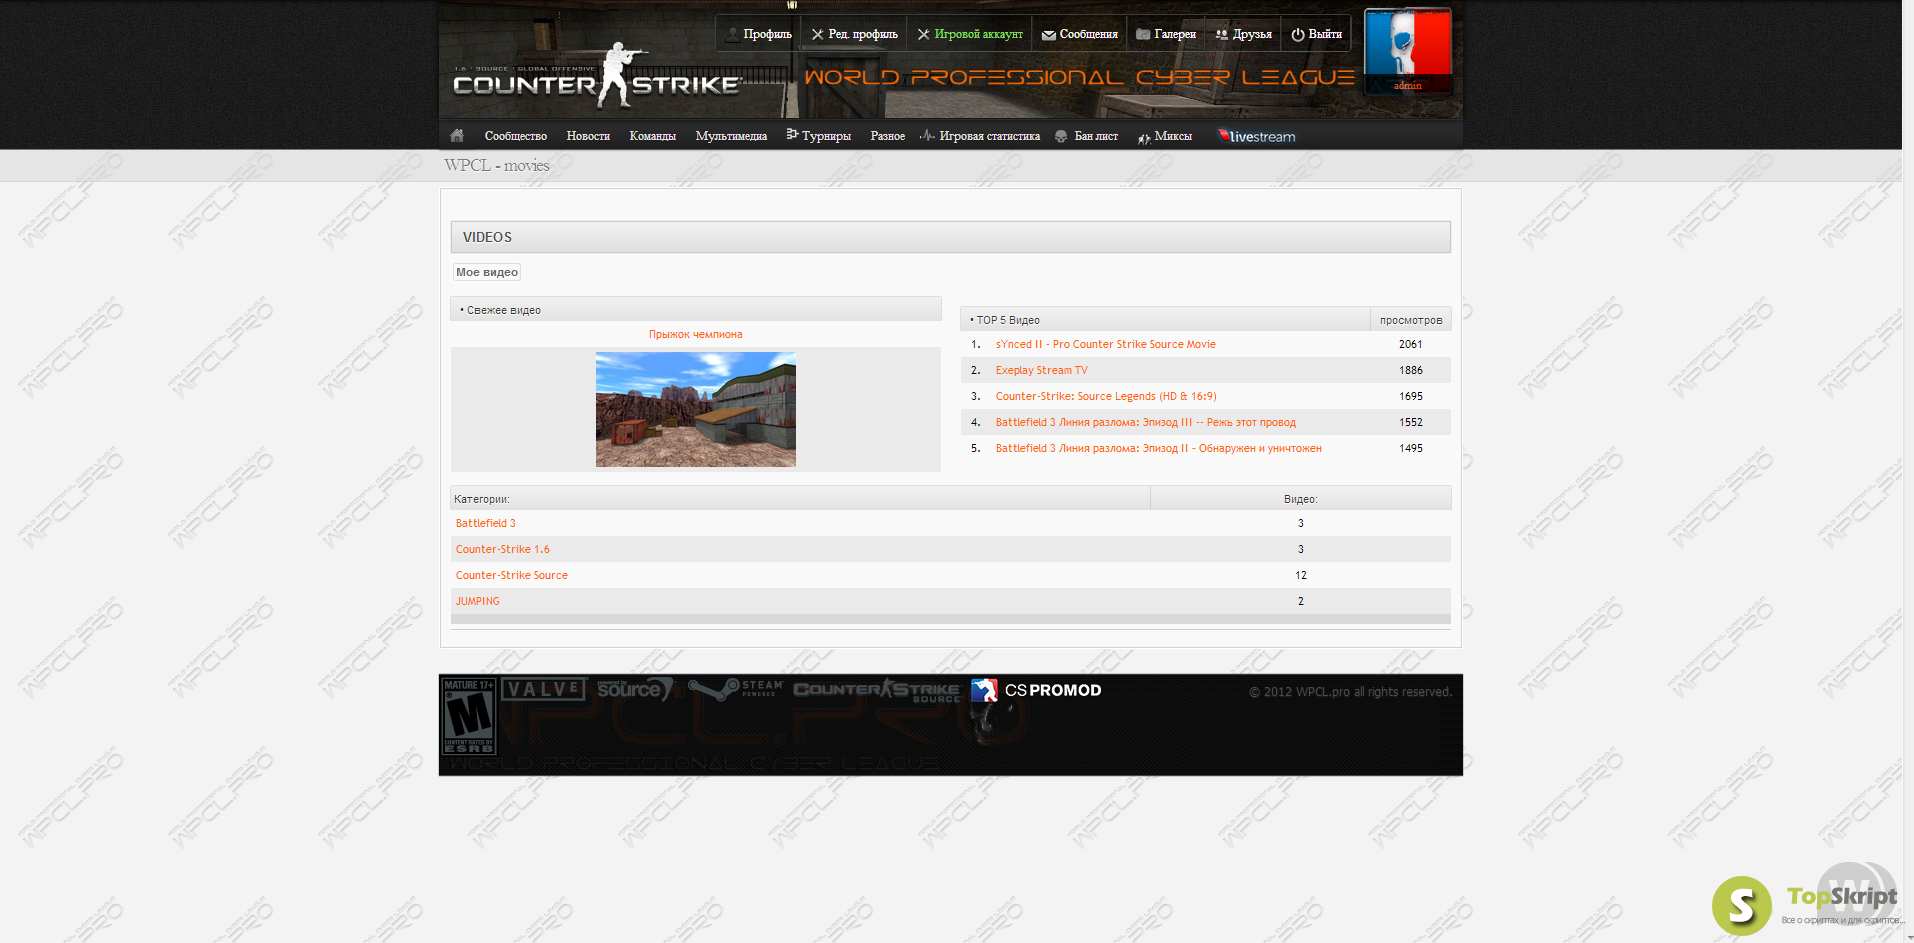Click the Counter-Strike Source footer logo
Viewport: 1914px width, 943px height.
tap(877, 690)
